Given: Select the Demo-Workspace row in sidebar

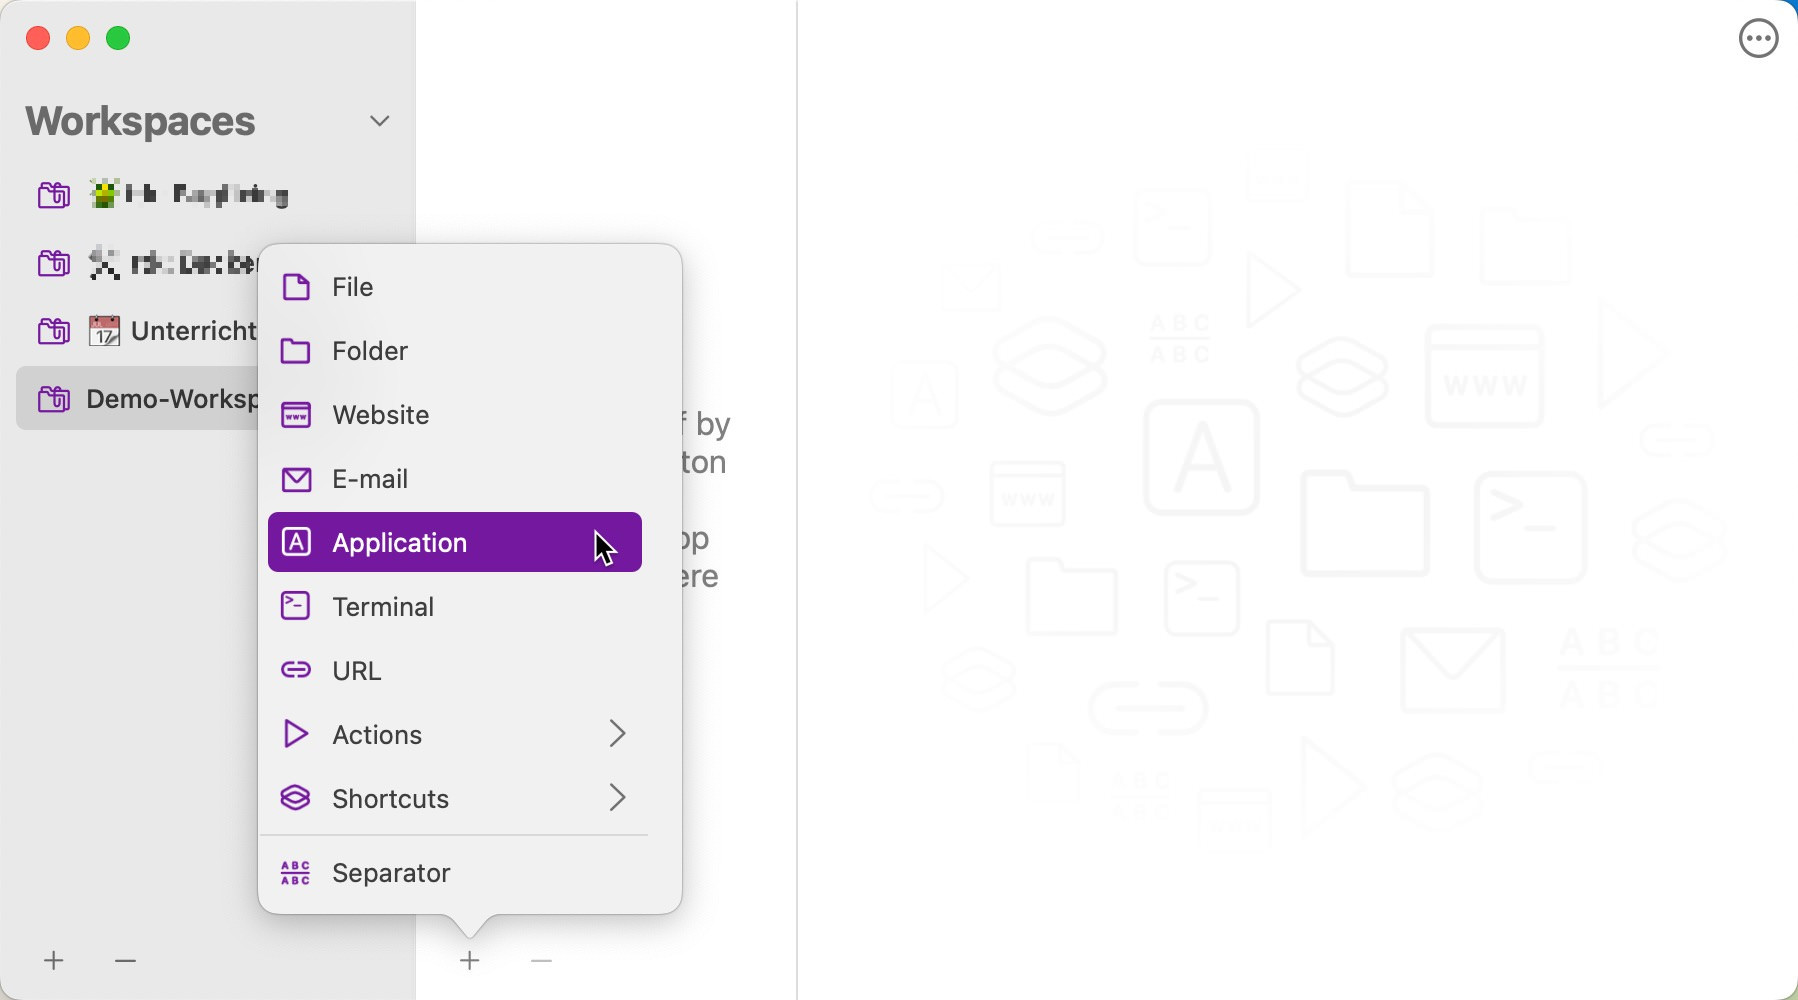Looking at the screenshot, I should pos(138,399).
